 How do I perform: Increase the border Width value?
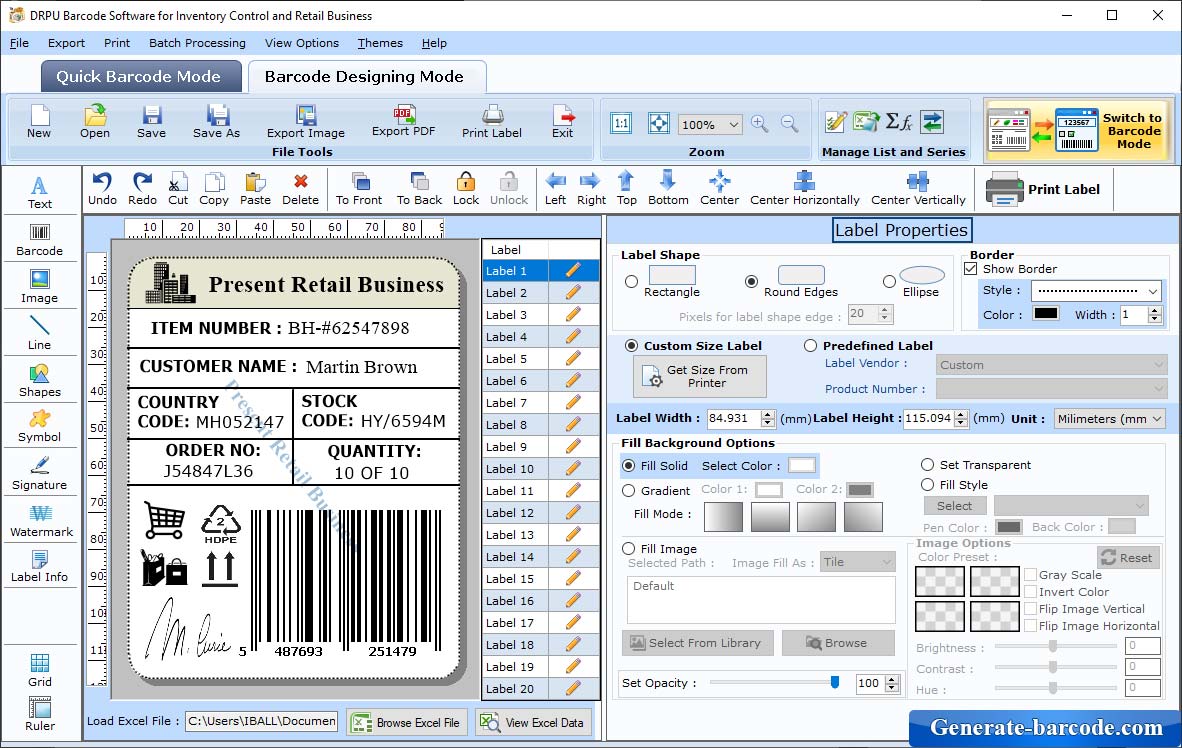tap(1155, 311)
